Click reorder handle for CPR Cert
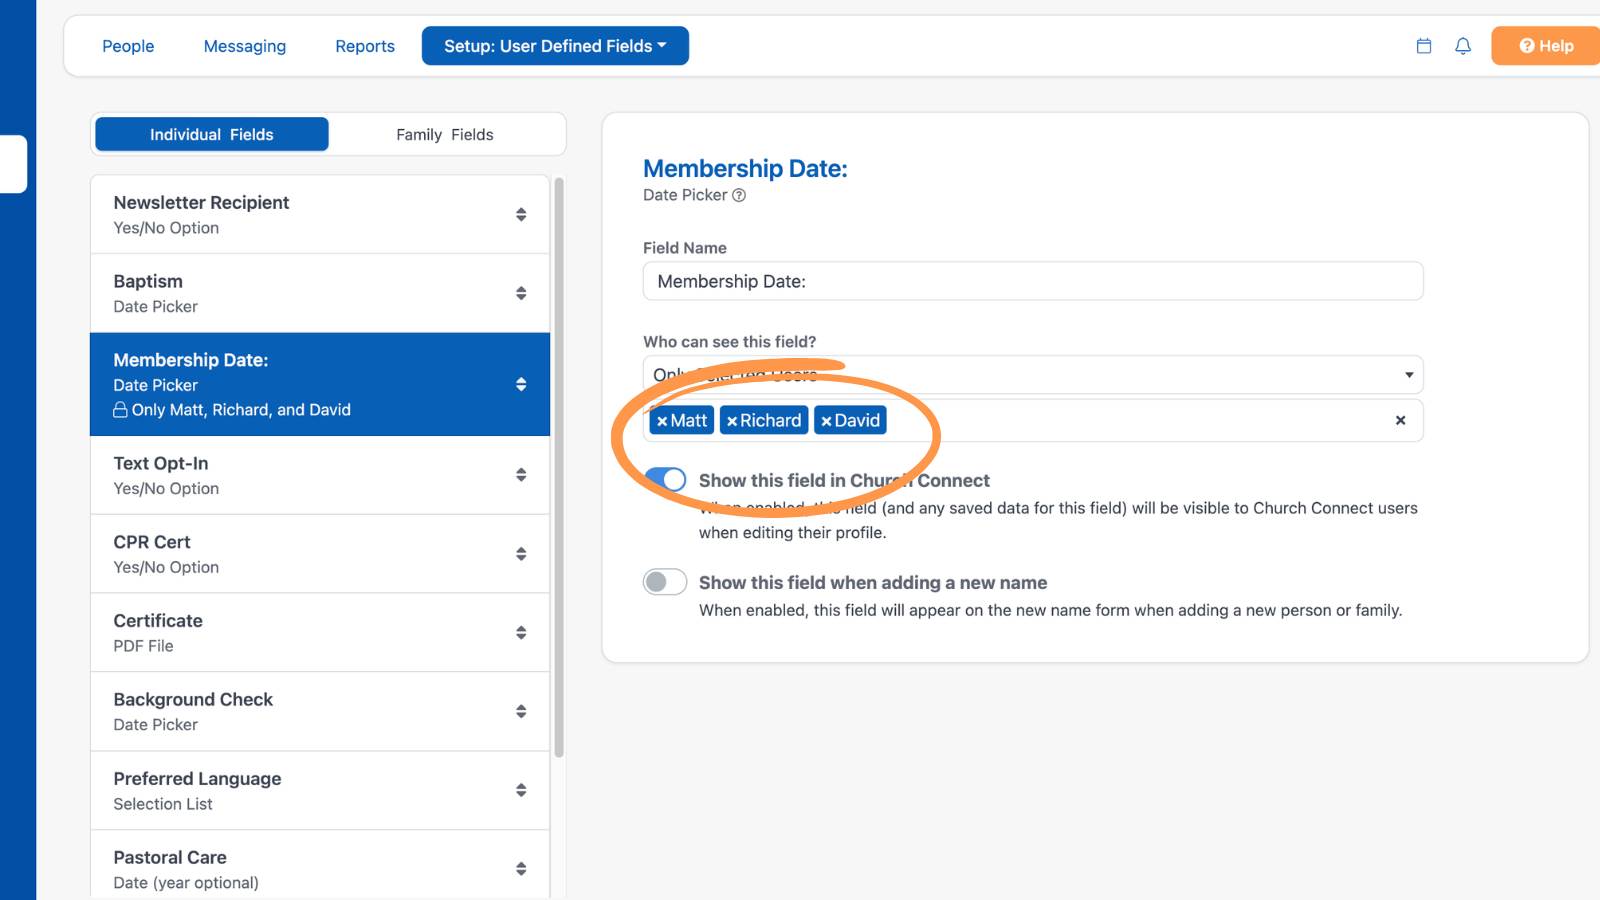Viewport: 1600px width, 900px height. pyautogui.click(x=521, y=554)
